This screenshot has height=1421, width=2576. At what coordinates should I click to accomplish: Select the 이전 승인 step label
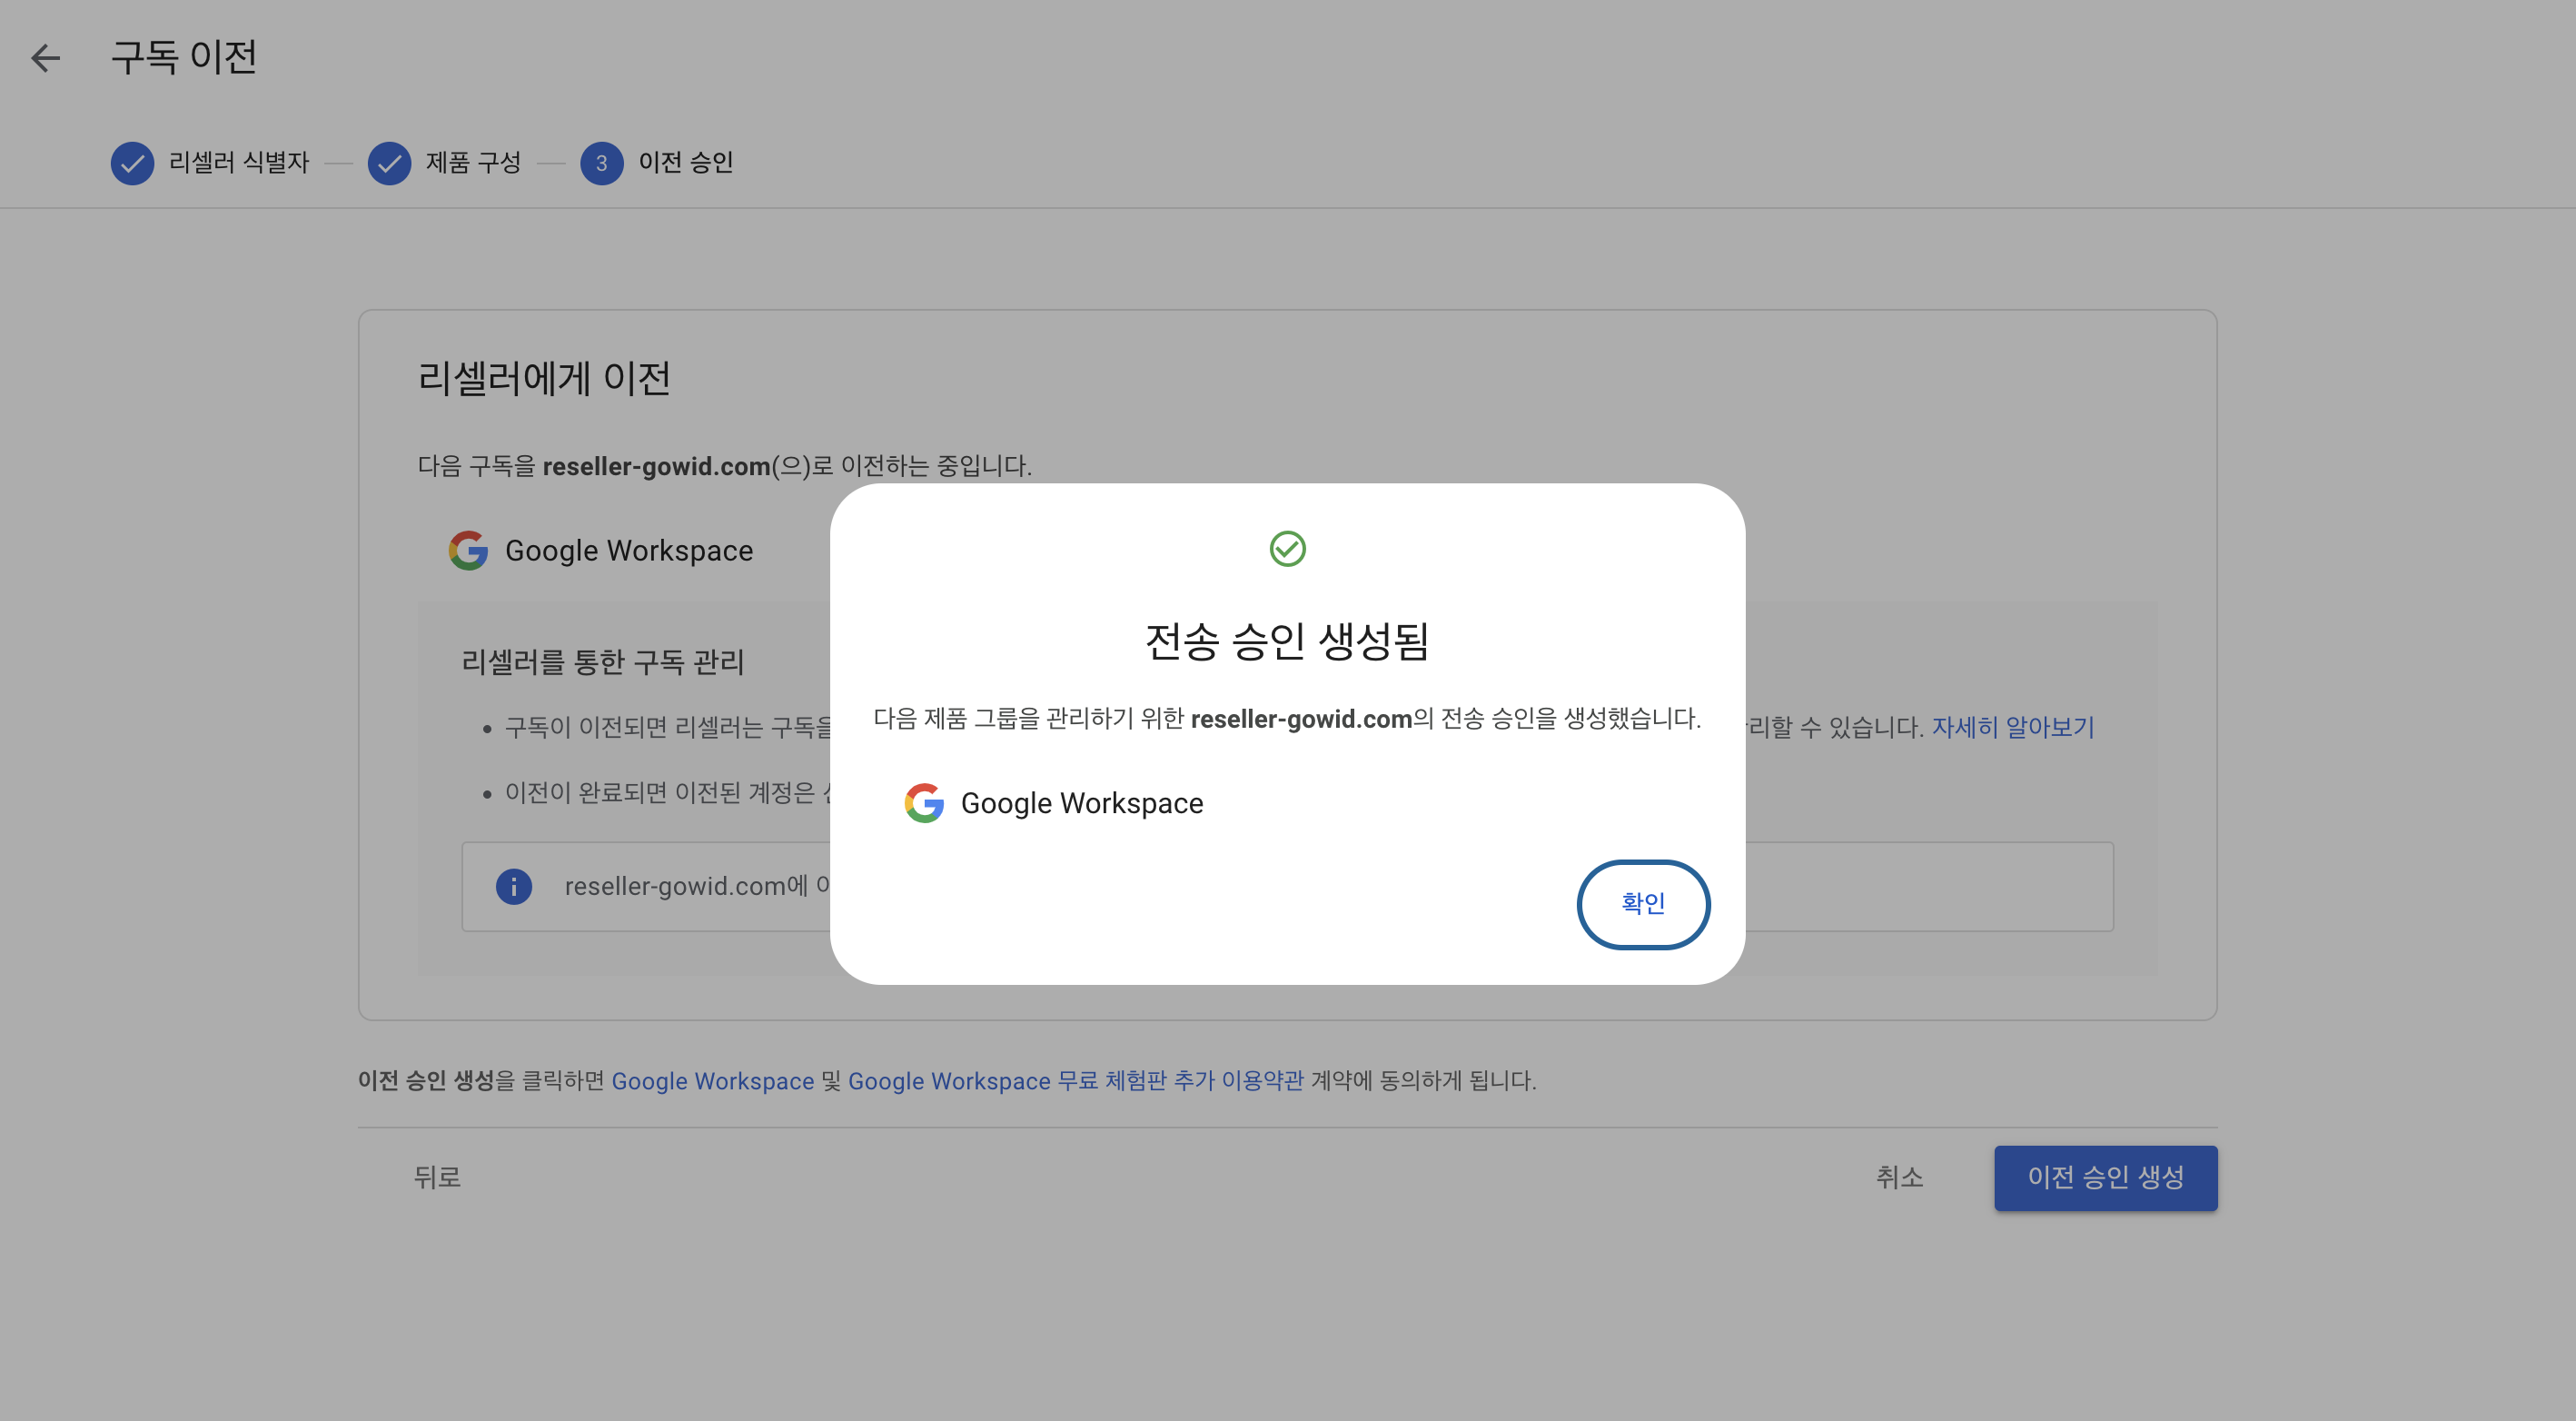(x=686, y=163)
